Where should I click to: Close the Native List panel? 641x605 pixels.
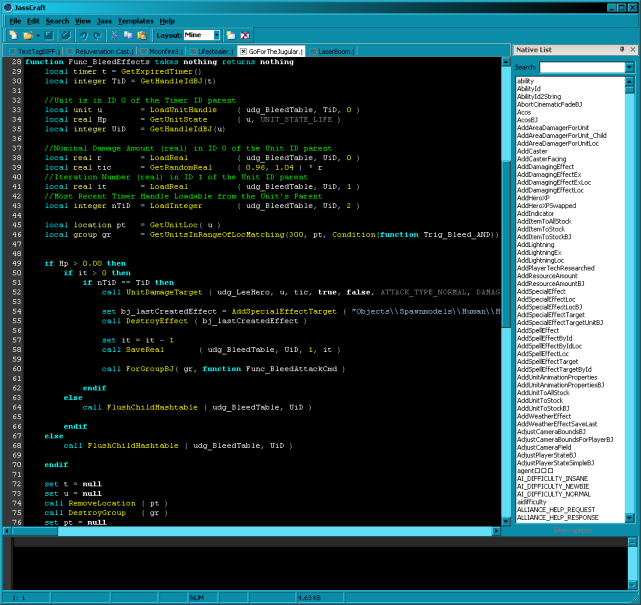point(632,49)
